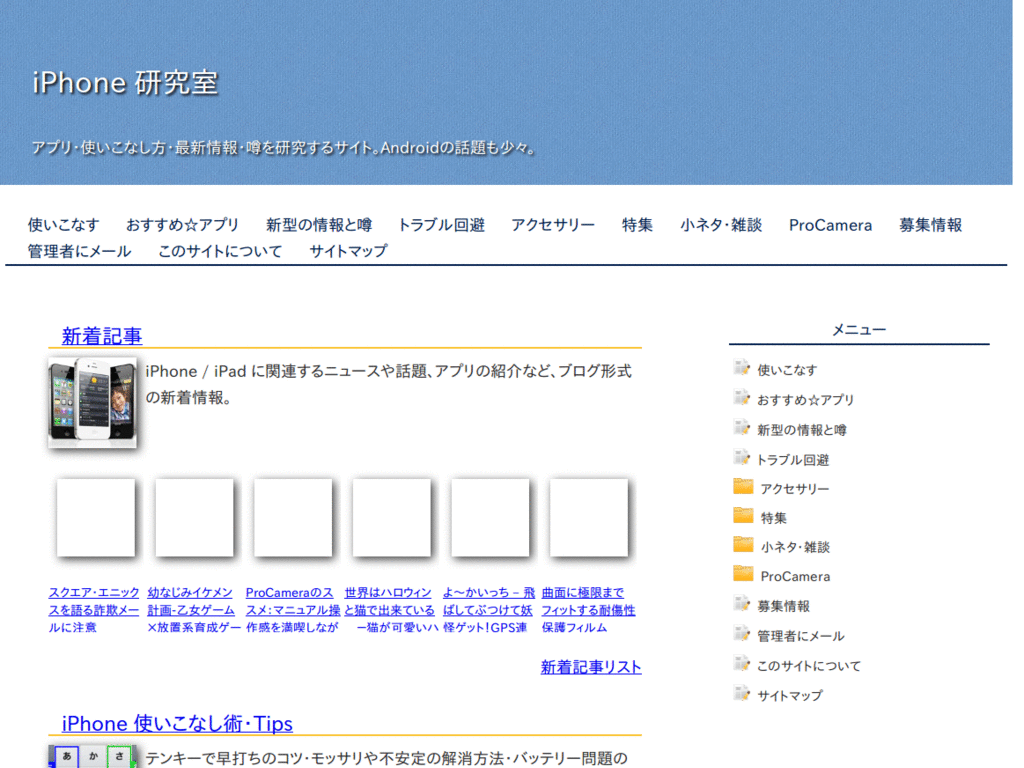This screenshot has height=768, width=1024.
Task: Open 使いこなす in top navigation
Action: pyautogui.click(x=63, y=225)
